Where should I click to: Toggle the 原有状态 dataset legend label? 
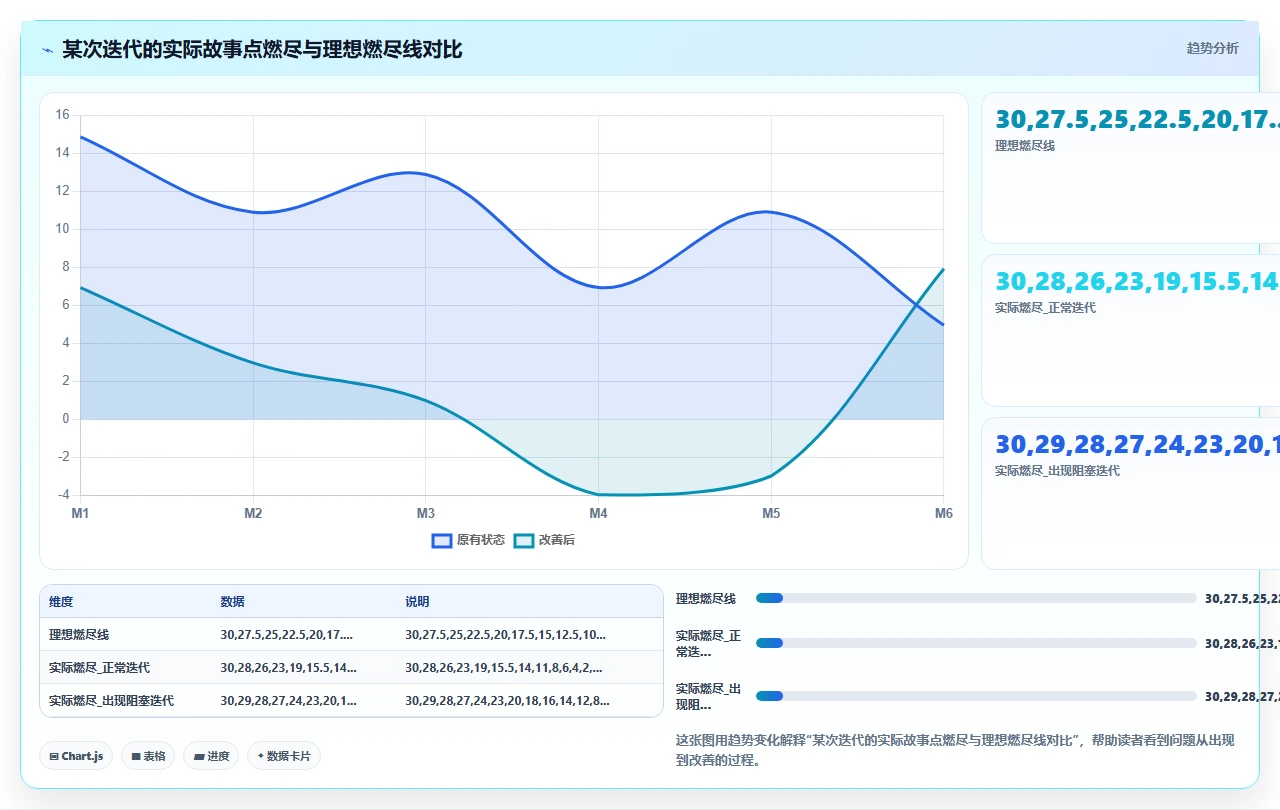(481, 540)
